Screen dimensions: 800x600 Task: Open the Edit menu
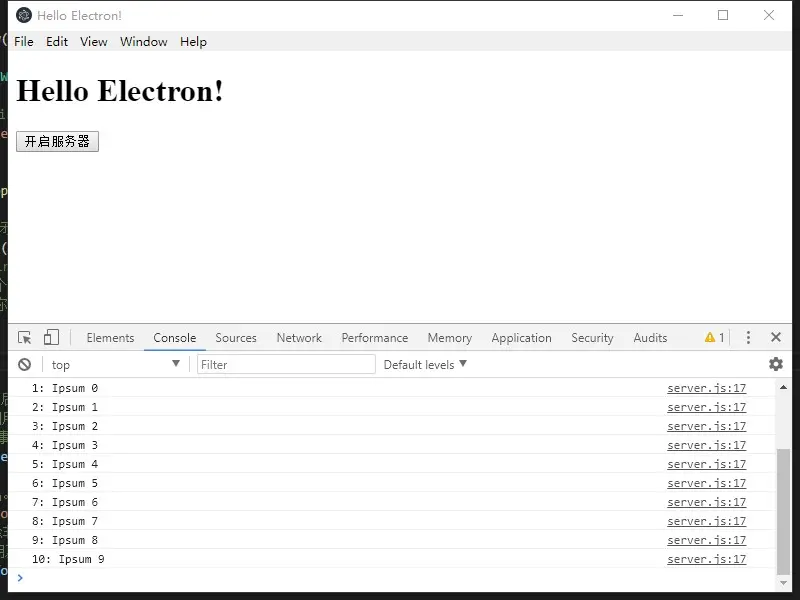pos(57,41)
